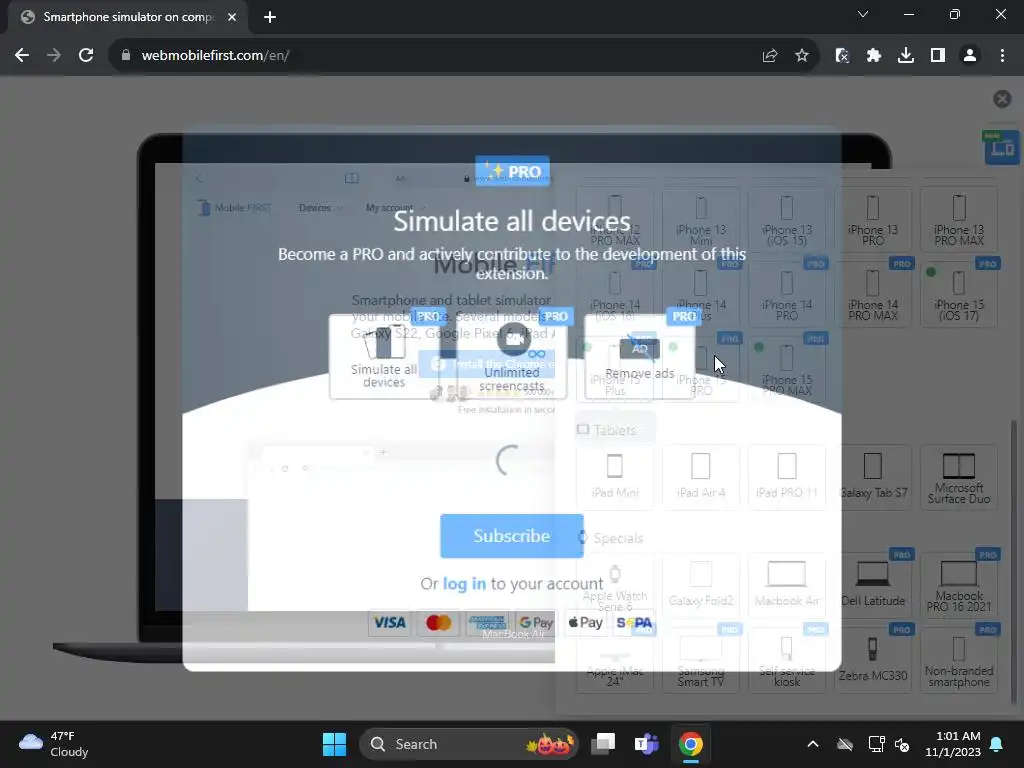Open the log in link
Viewport: 1024px width, 768px height.
click(x=464, y=583)
